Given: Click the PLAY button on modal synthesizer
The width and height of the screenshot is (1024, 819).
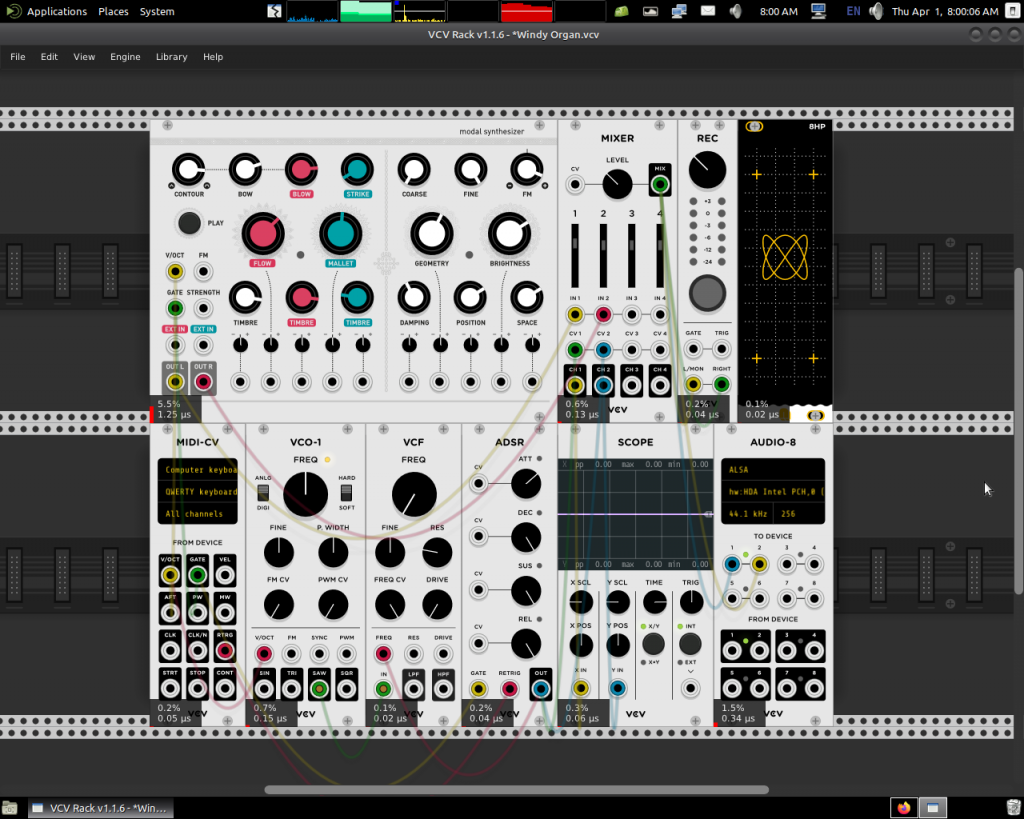Looking at the screenshot, I should tap(189, 223).
